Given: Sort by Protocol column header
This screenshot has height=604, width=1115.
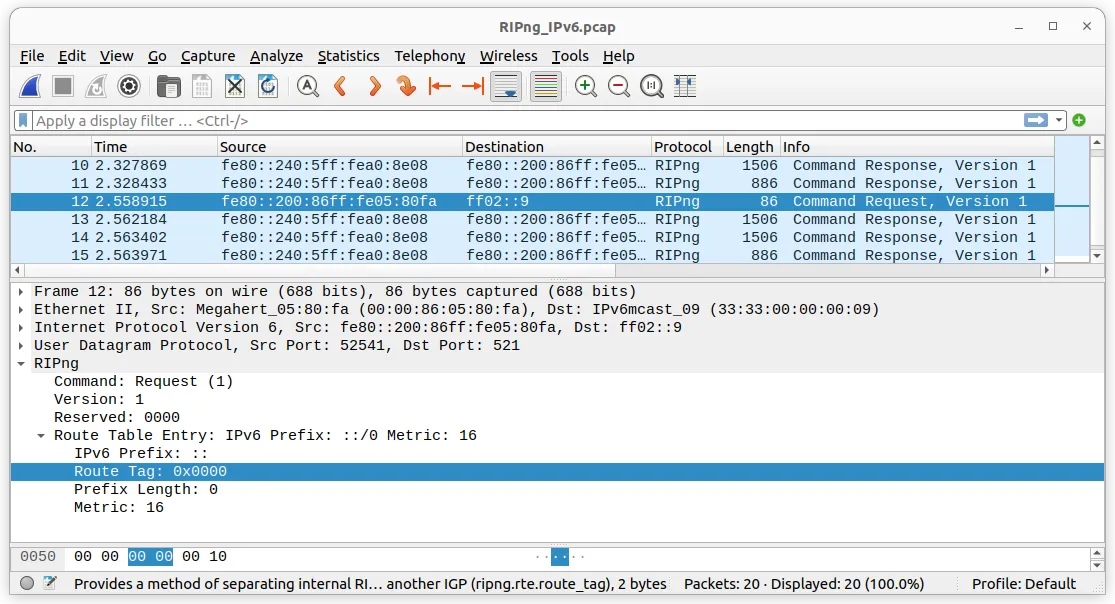Looking at the screenshot, I should coord(686,147).
